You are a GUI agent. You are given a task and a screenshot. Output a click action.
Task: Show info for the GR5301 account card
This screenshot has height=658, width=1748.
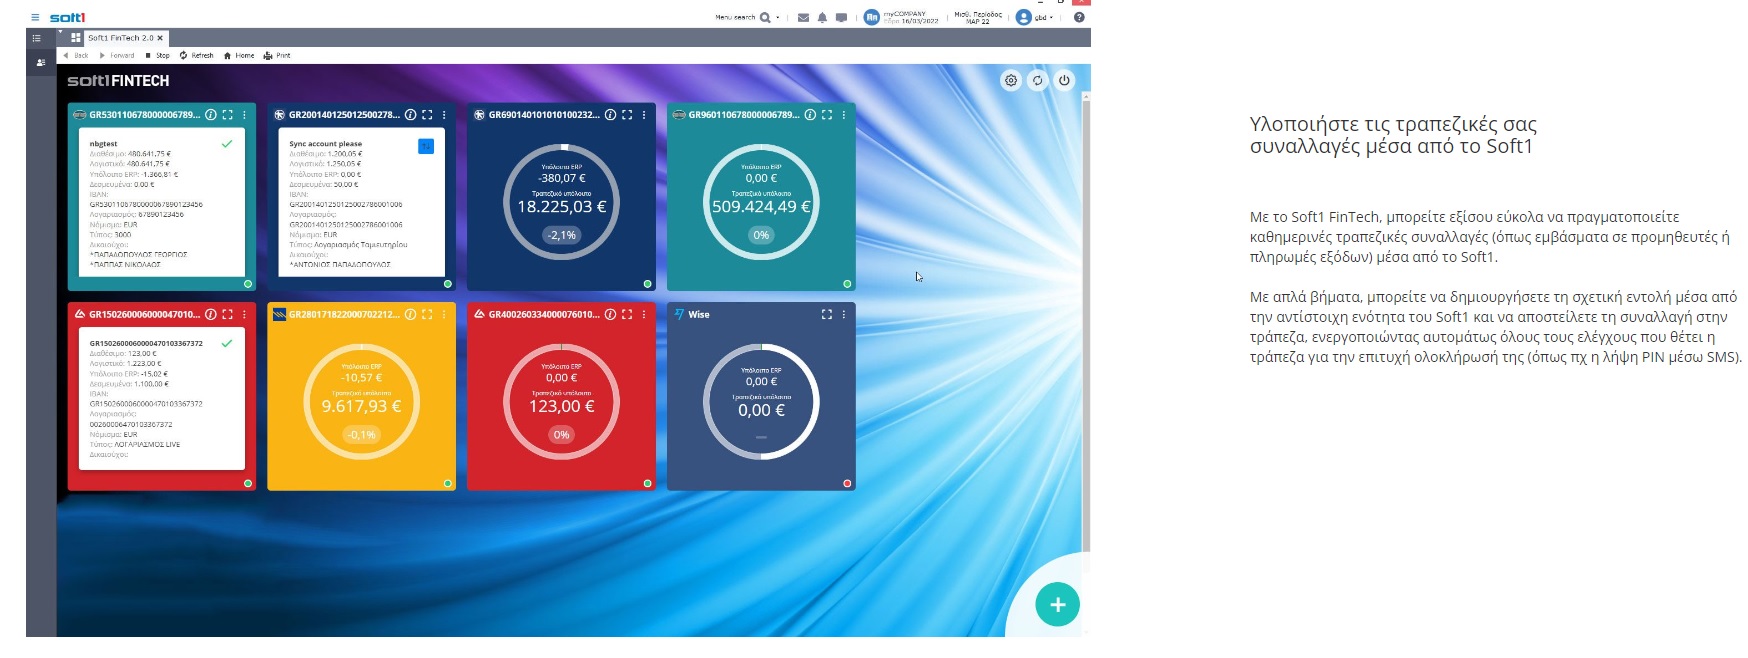pos(211,115)
